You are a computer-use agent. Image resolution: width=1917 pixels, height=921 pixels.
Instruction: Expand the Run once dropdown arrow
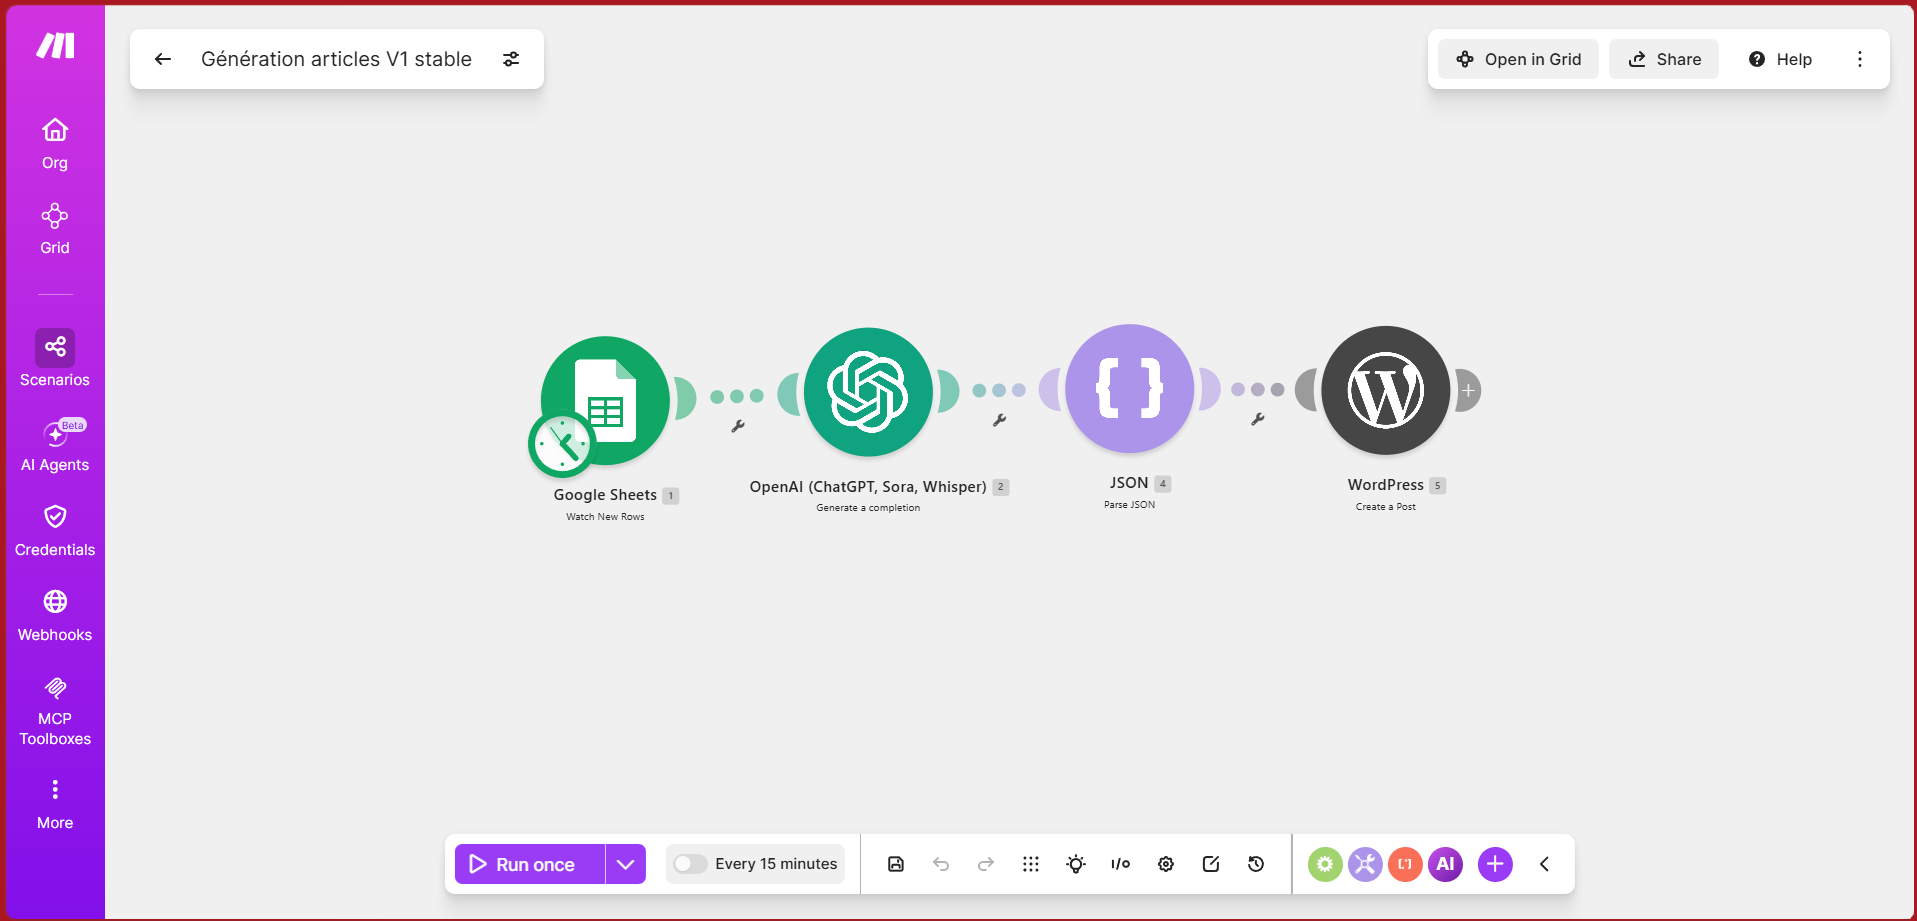626,864
